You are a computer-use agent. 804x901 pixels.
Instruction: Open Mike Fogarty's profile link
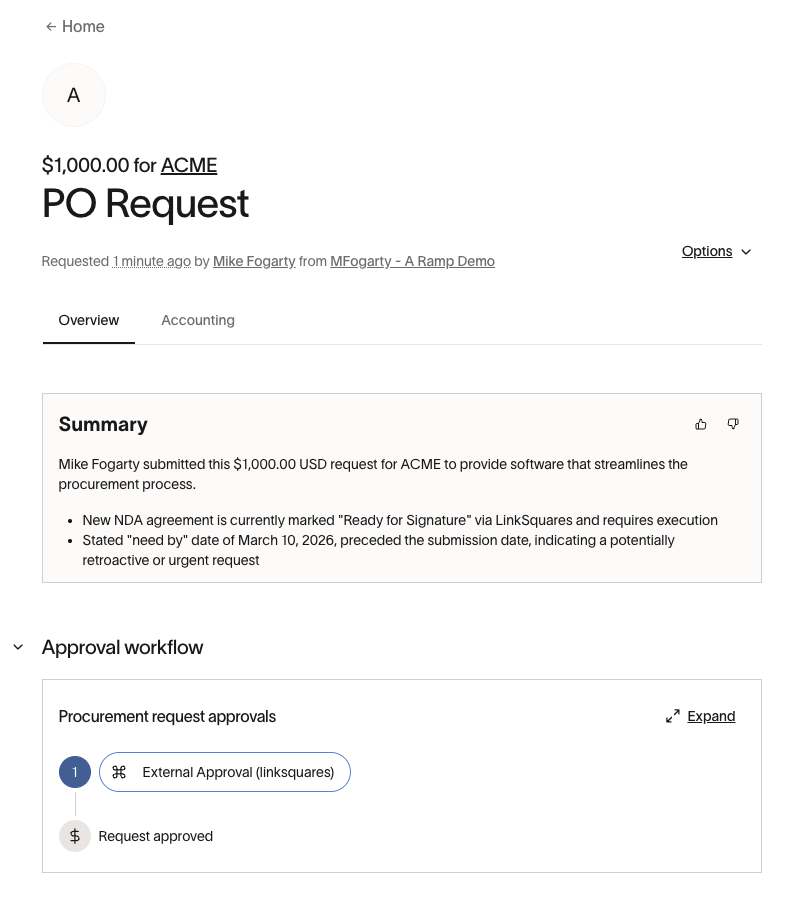coord(254,261)
